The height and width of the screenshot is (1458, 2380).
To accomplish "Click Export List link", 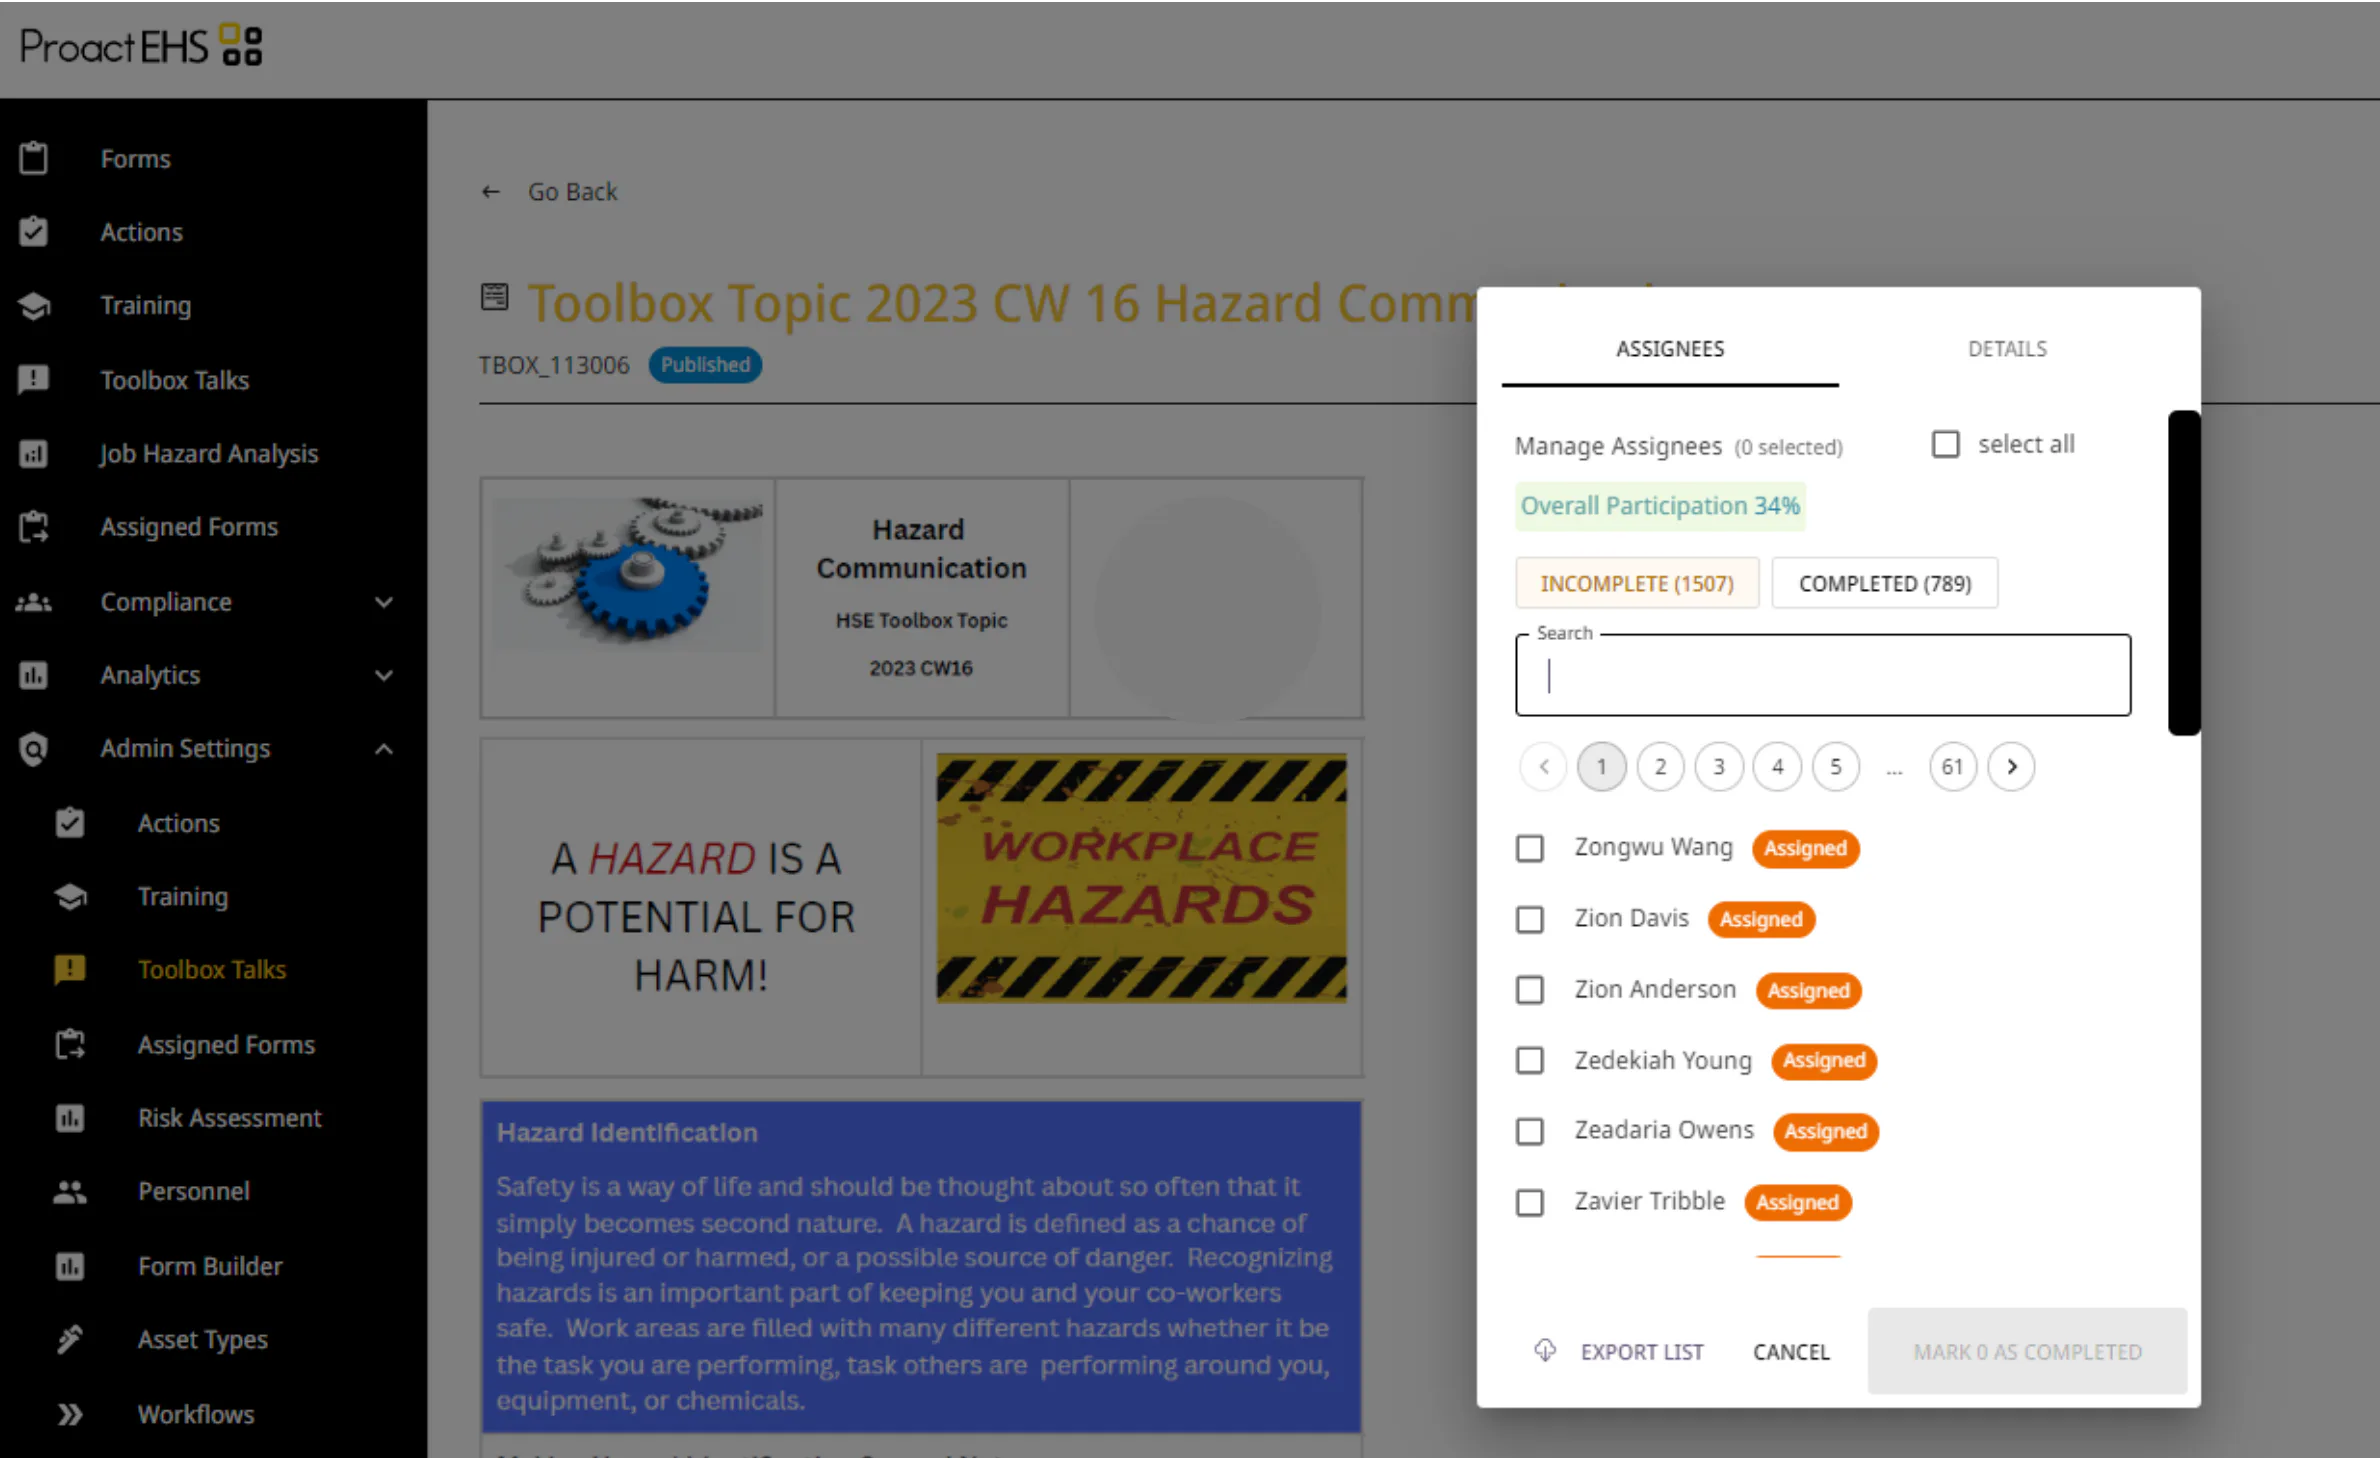I will [1641, 1352].
